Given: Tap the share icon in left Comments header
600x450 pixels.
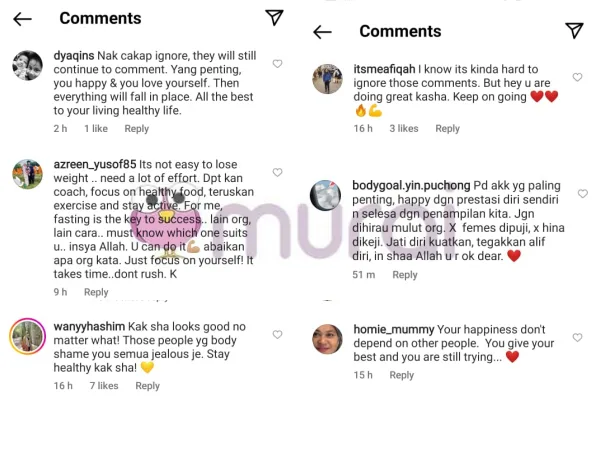Looking at the screenshot, I should pos(274,18).
